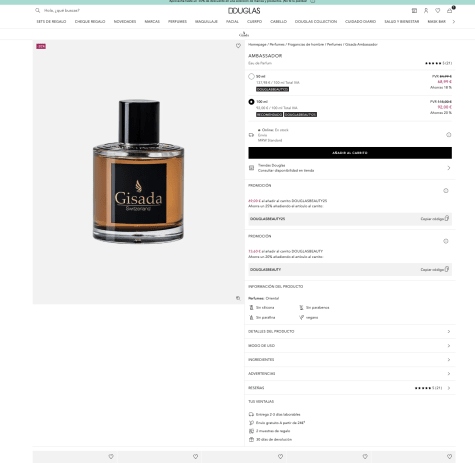The width and height of the screenshot is (475, 463).
Task: Click the delivery info circle icon
Action: click(449, 135)
